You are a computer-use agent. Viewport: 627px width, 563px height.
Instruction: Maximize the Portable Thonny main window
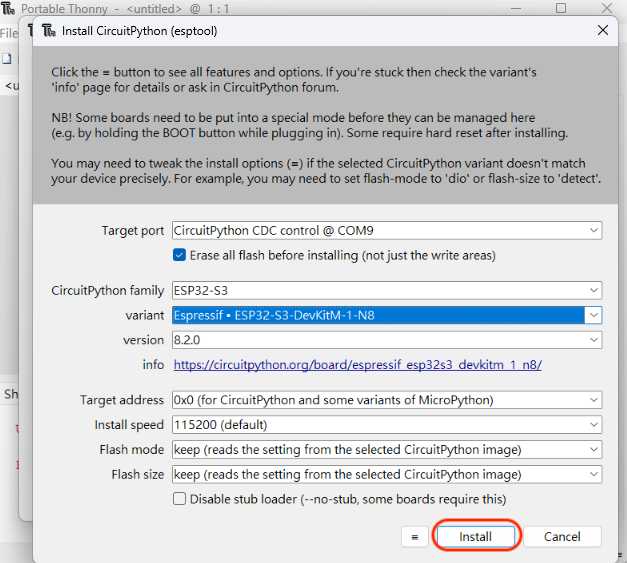tap(561, 8)
